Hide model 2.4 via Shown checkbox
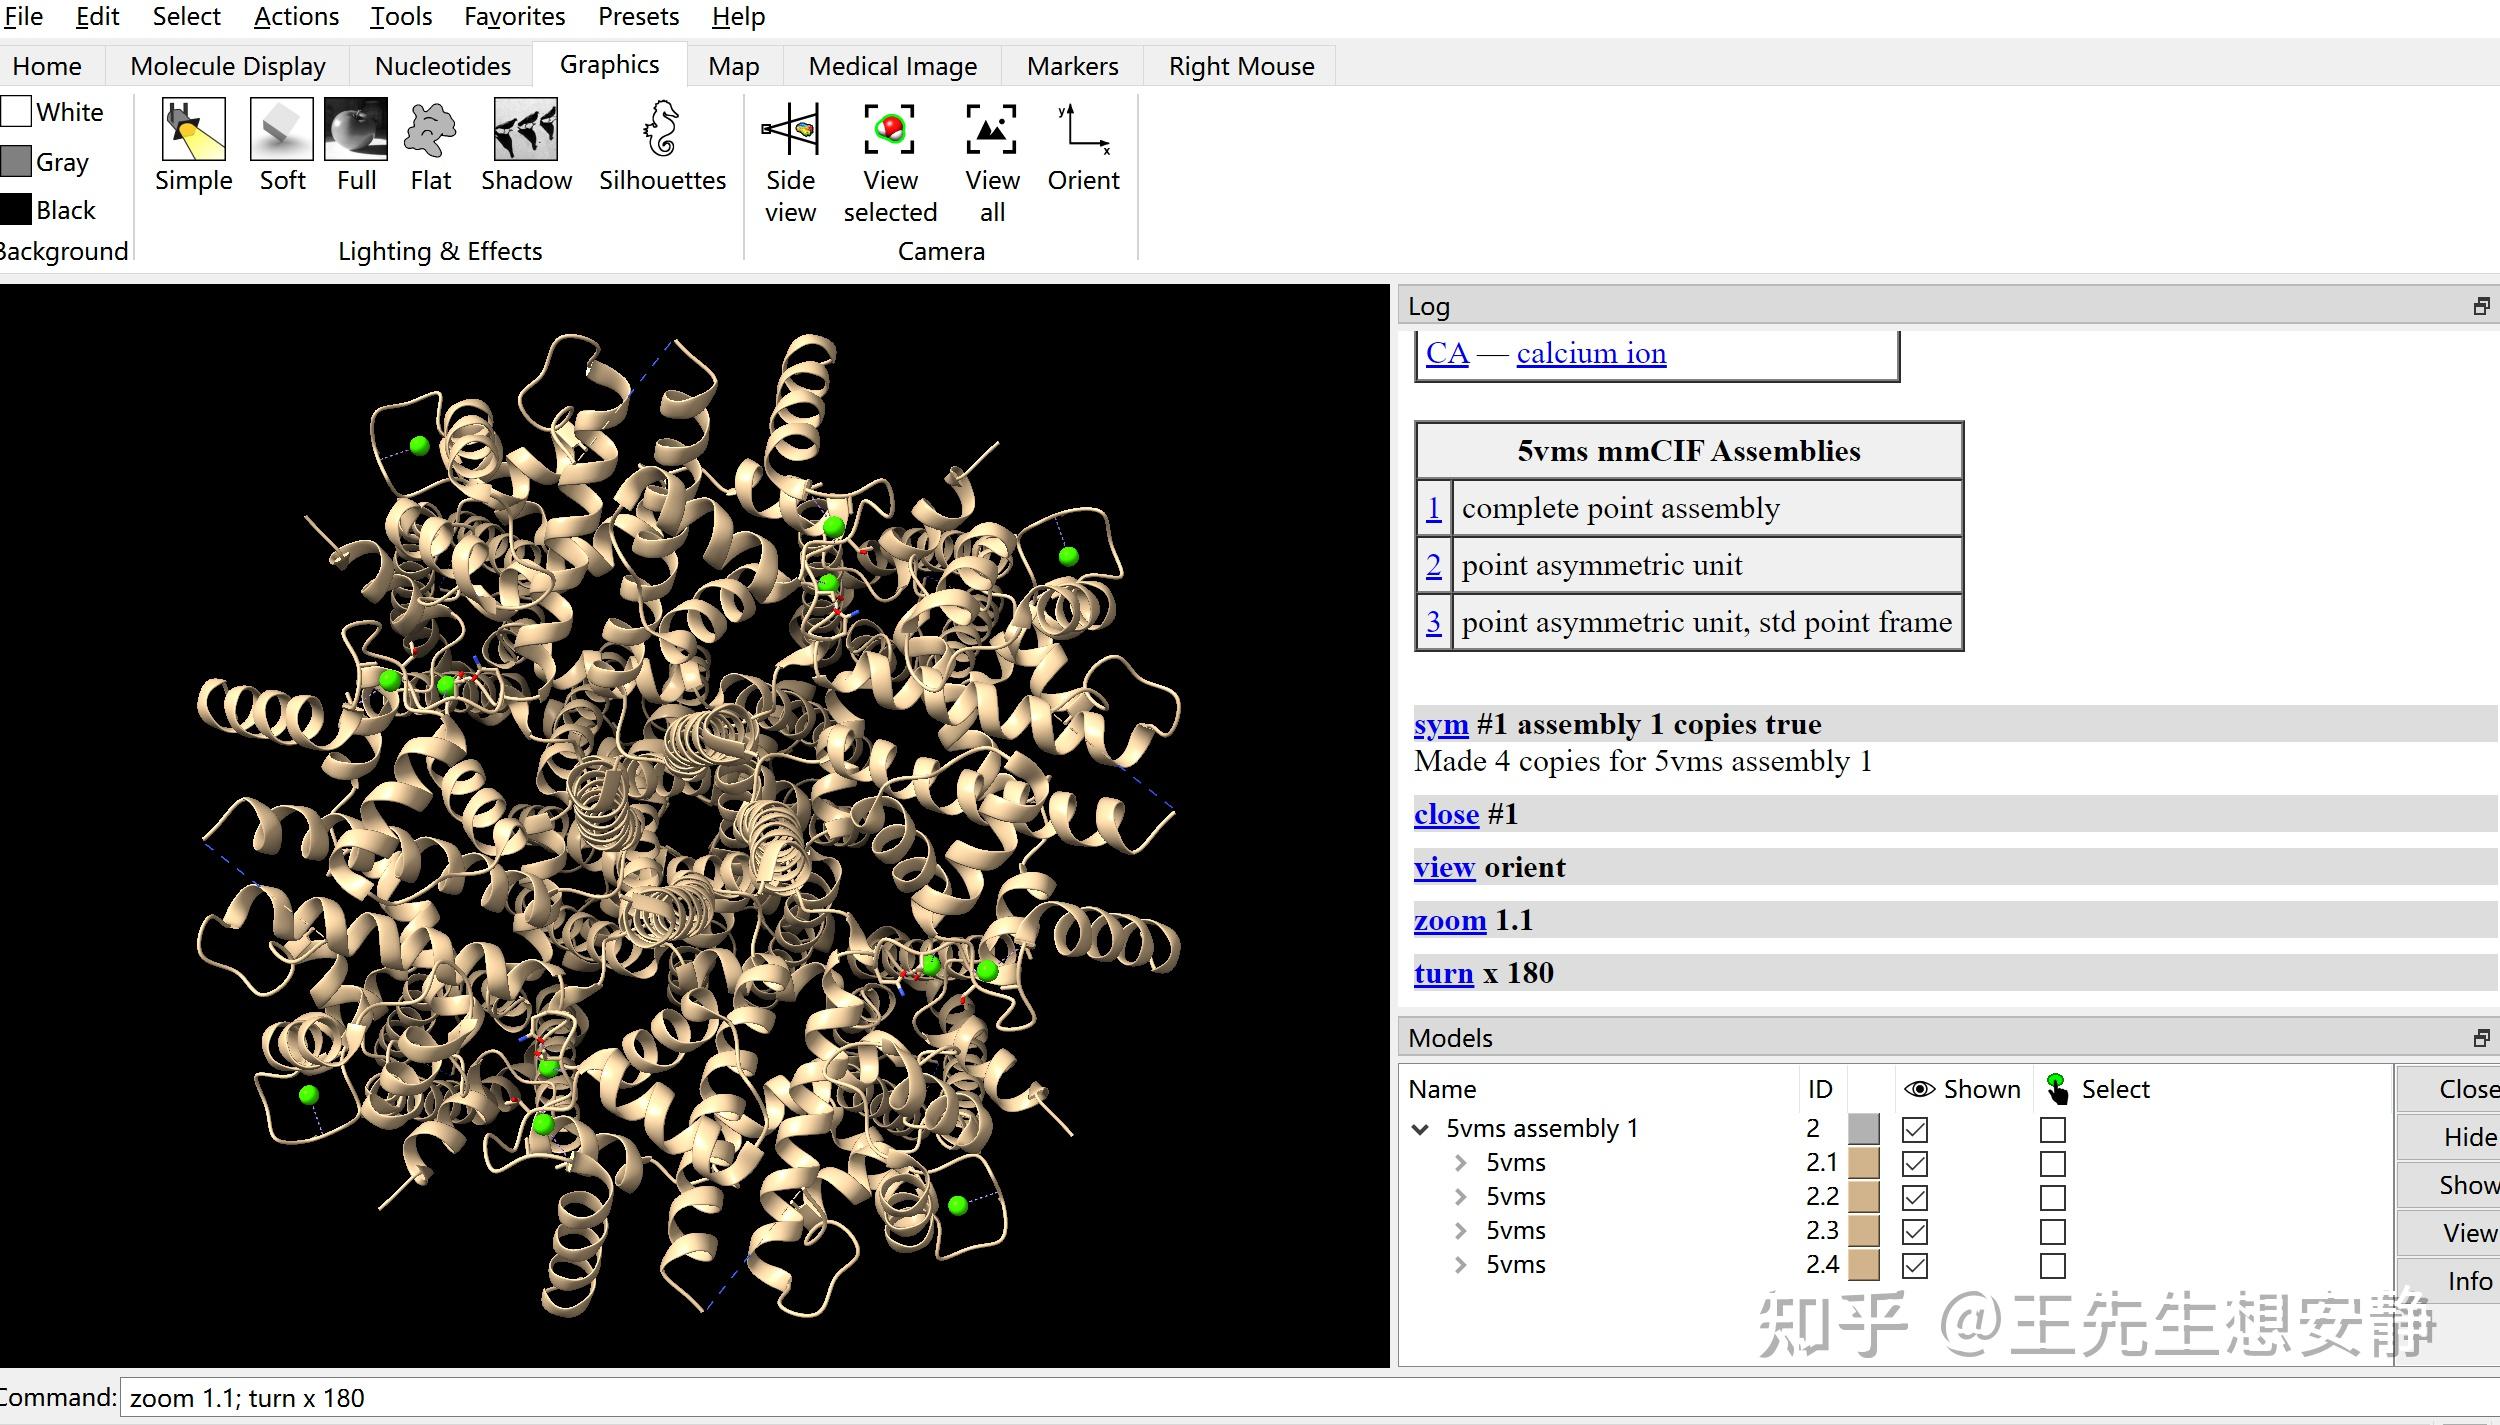This screenshot has height=1425, width=2500. (x=1914, y=1266)
